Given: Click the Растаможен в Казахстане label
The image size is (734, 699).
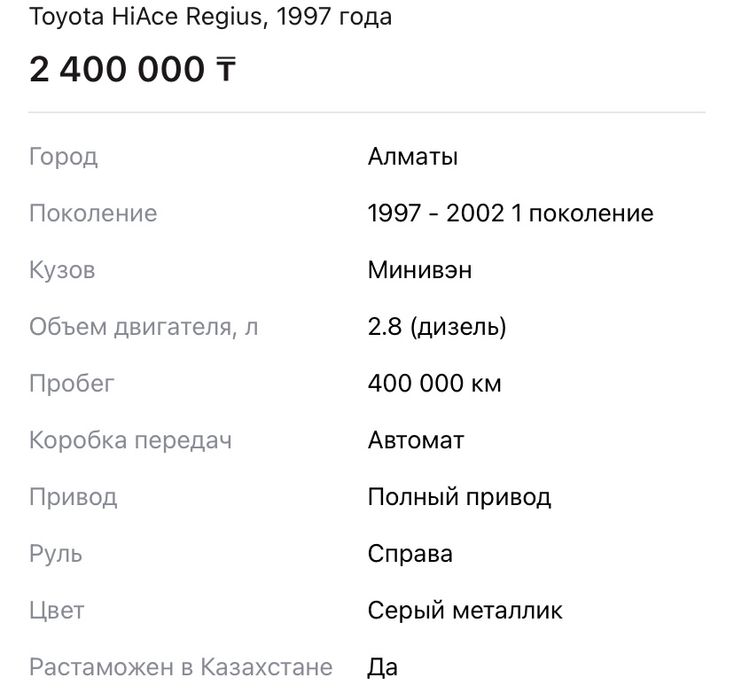Looking at the screenshot, I should pyautogui.click(x=180, y=667).
